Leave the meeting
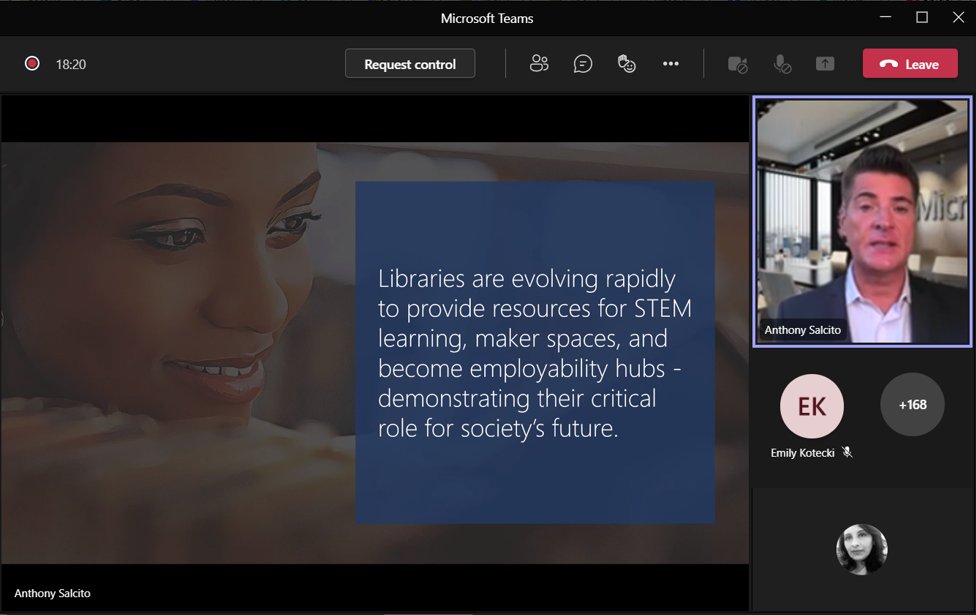 pyautogui.click(x=910, y=63)
